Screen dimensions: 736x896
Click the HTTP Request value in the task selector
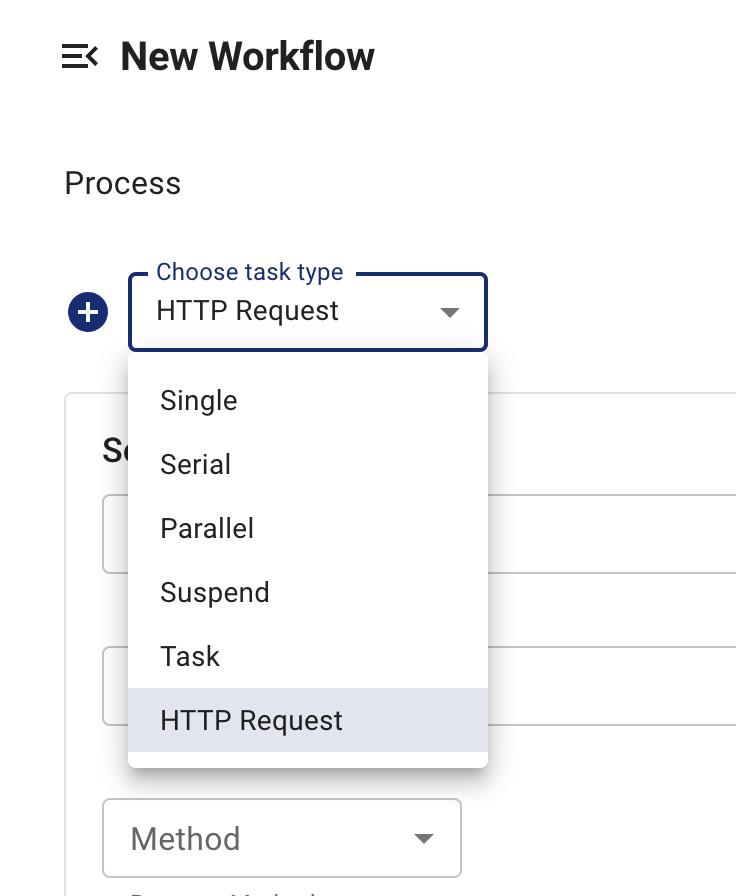coord(245,312)
